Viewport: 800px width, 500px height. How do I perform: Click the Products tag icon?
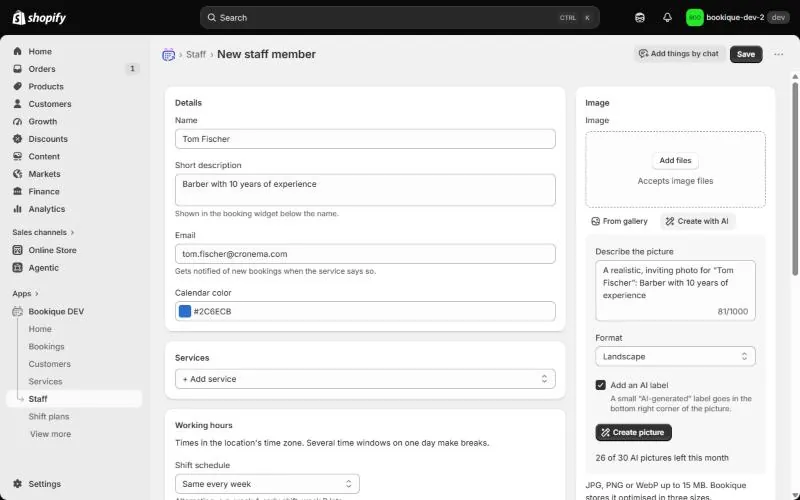(x=18, y=86)
